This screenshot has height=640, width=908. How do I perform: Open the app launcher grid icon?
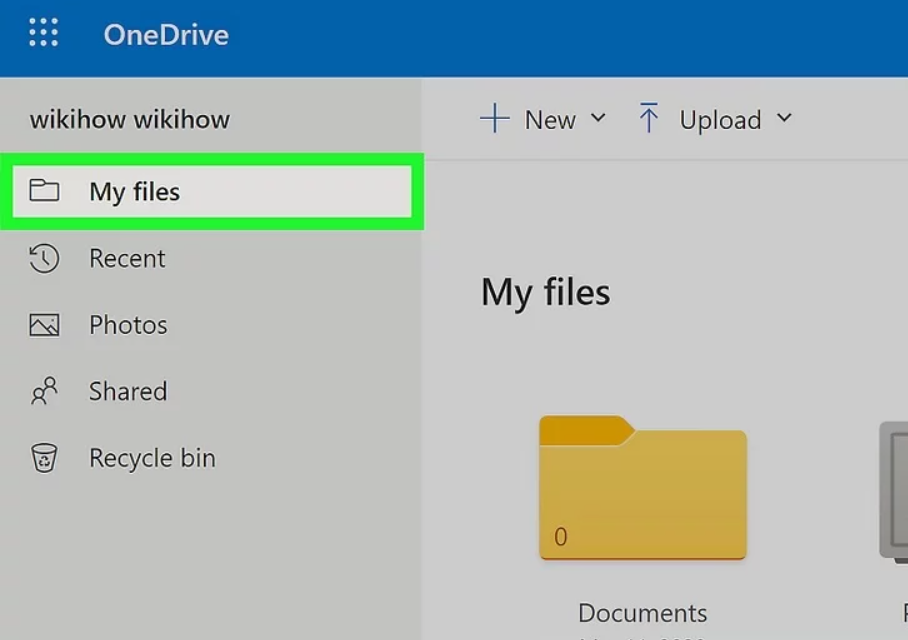[43, 32]
